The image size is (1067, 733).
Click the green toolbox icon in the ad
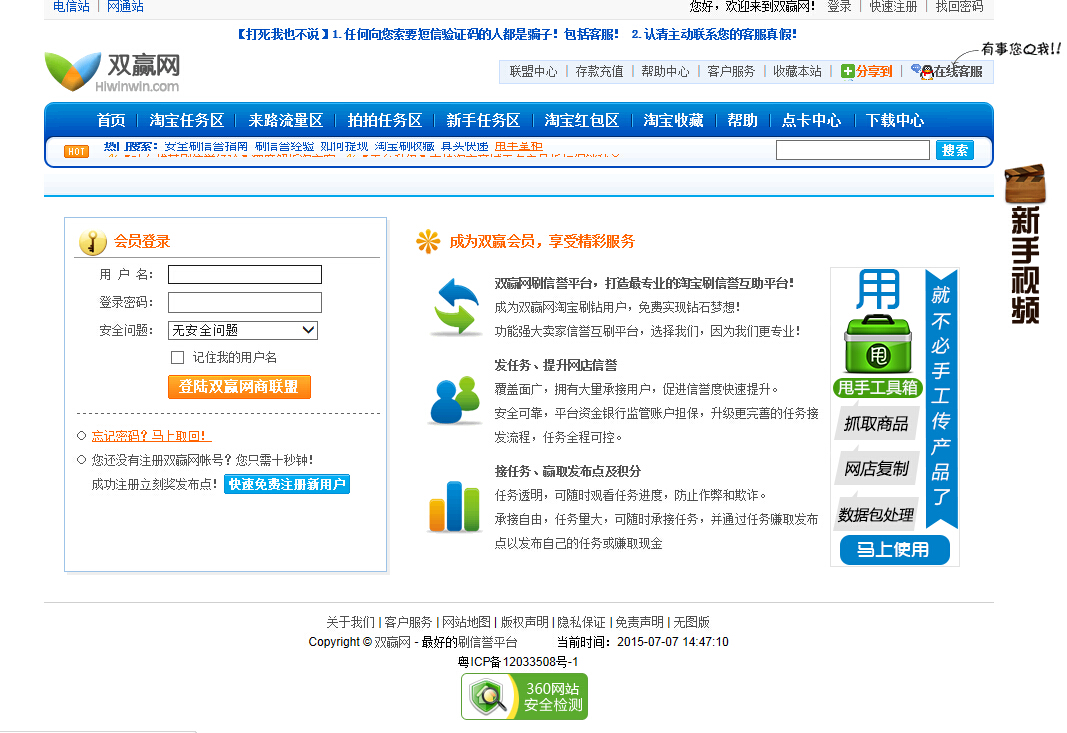pyautogui.click(x=877, y=344)
